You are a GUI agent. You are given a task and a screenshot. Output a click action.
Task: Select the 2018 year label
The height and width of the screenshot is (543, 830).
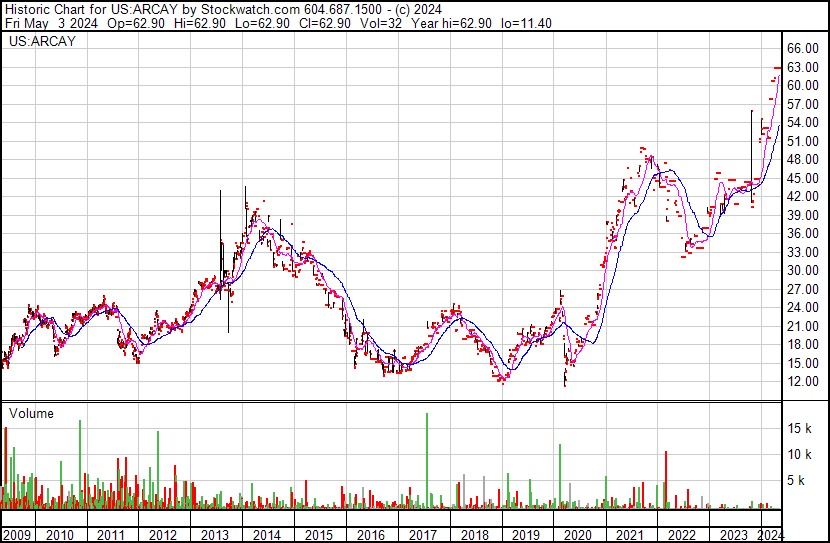pyautogui.click(x=474, y=535)
